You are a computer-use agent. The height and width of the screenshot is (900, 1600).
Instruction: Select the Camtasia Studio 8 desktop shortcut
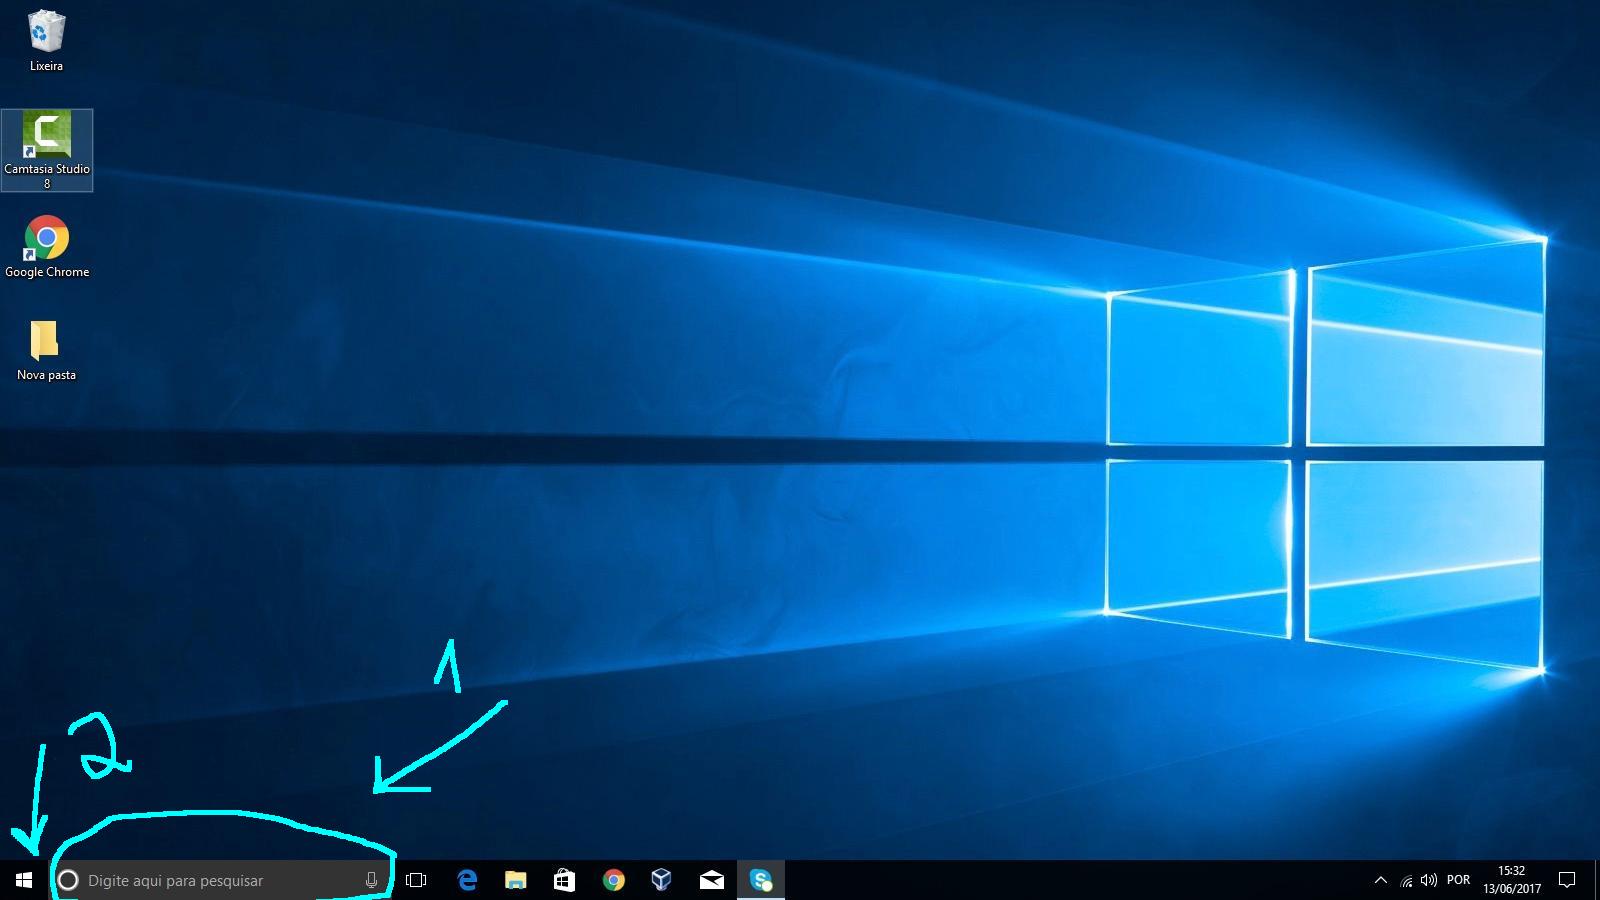pyautogui.click(x=47, y=148)
